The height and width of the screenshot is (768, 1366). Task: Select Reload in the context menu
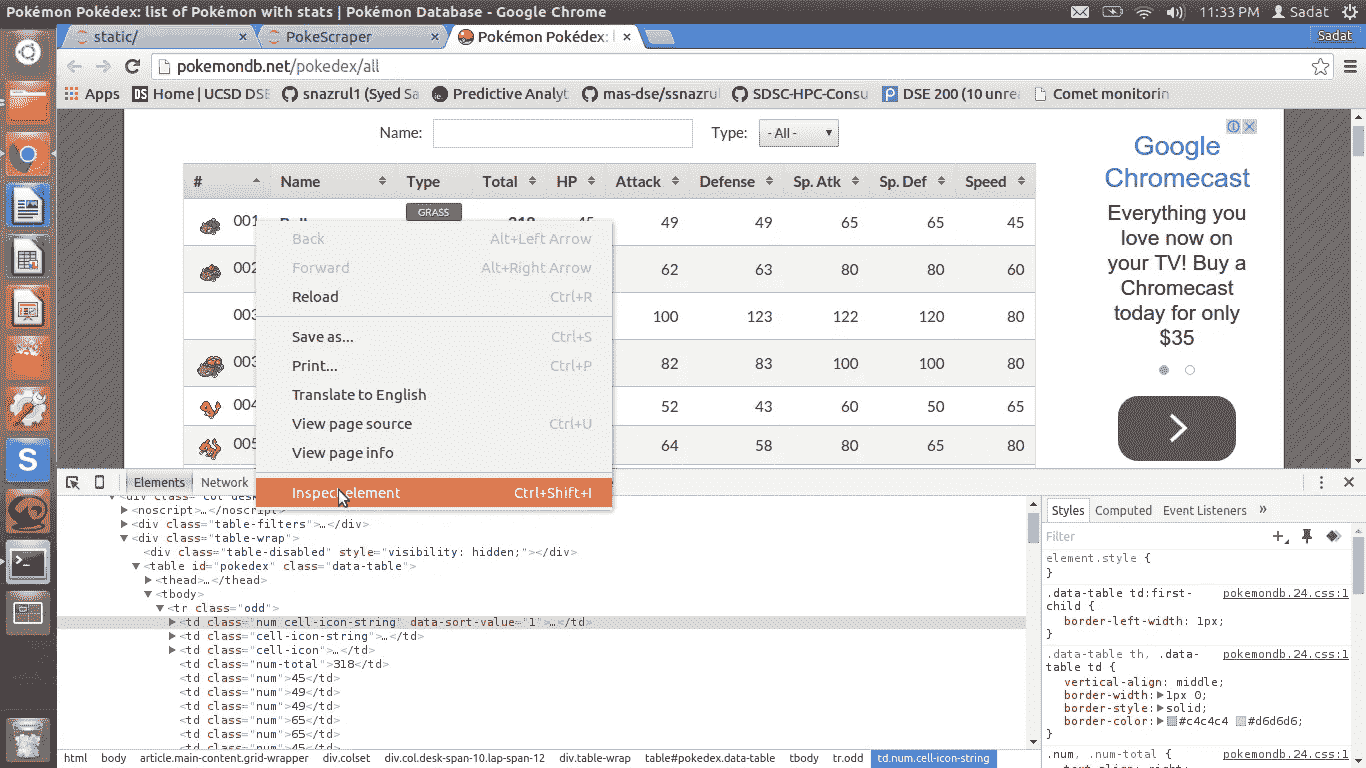pos(433,297)
